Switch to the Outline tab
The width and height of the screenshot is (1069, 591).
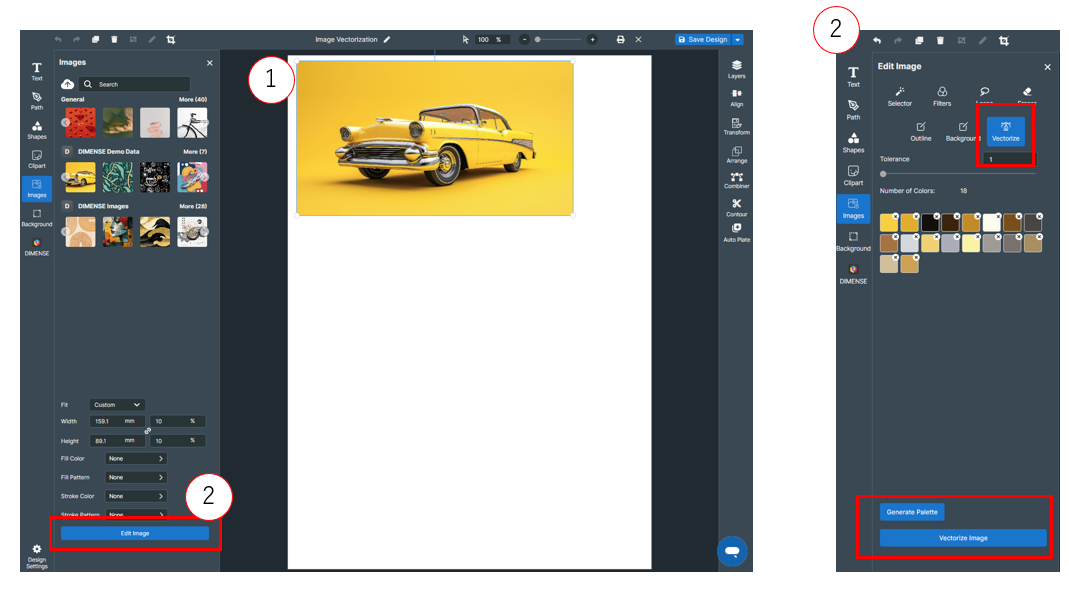(x=920, y=131)
